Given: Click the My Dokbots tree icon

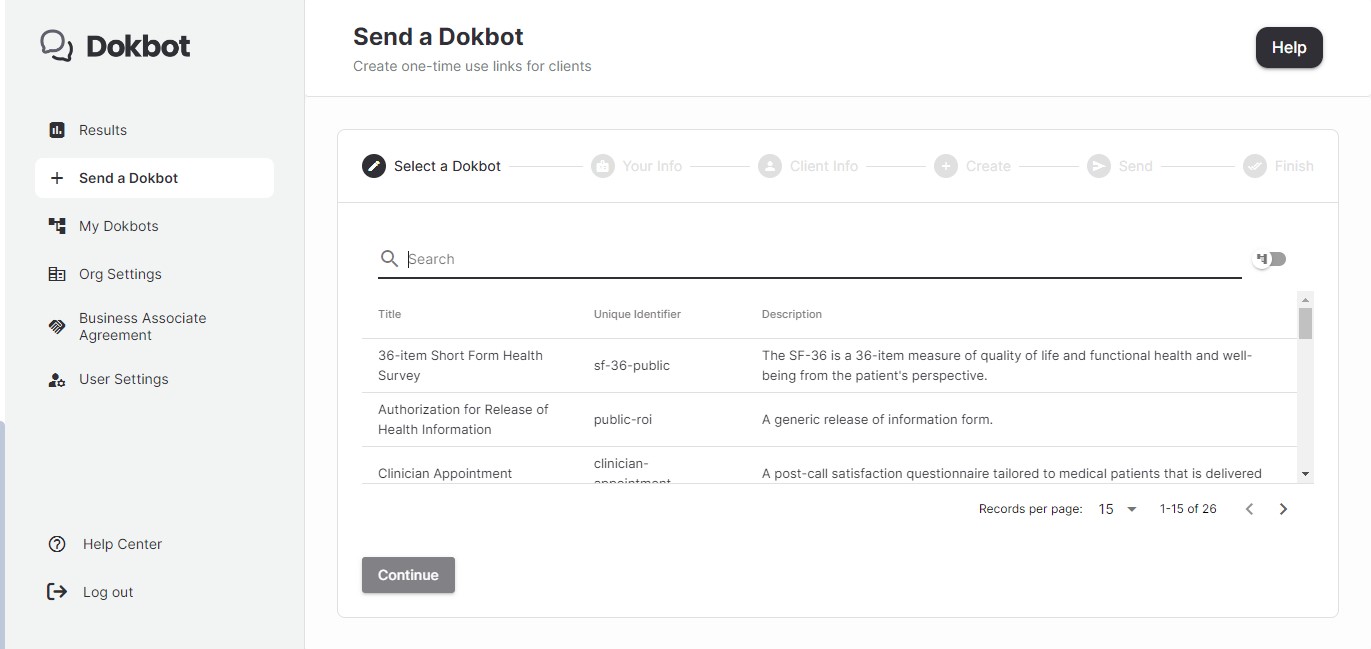Looking at the screenshot, I should coord(57,226).
